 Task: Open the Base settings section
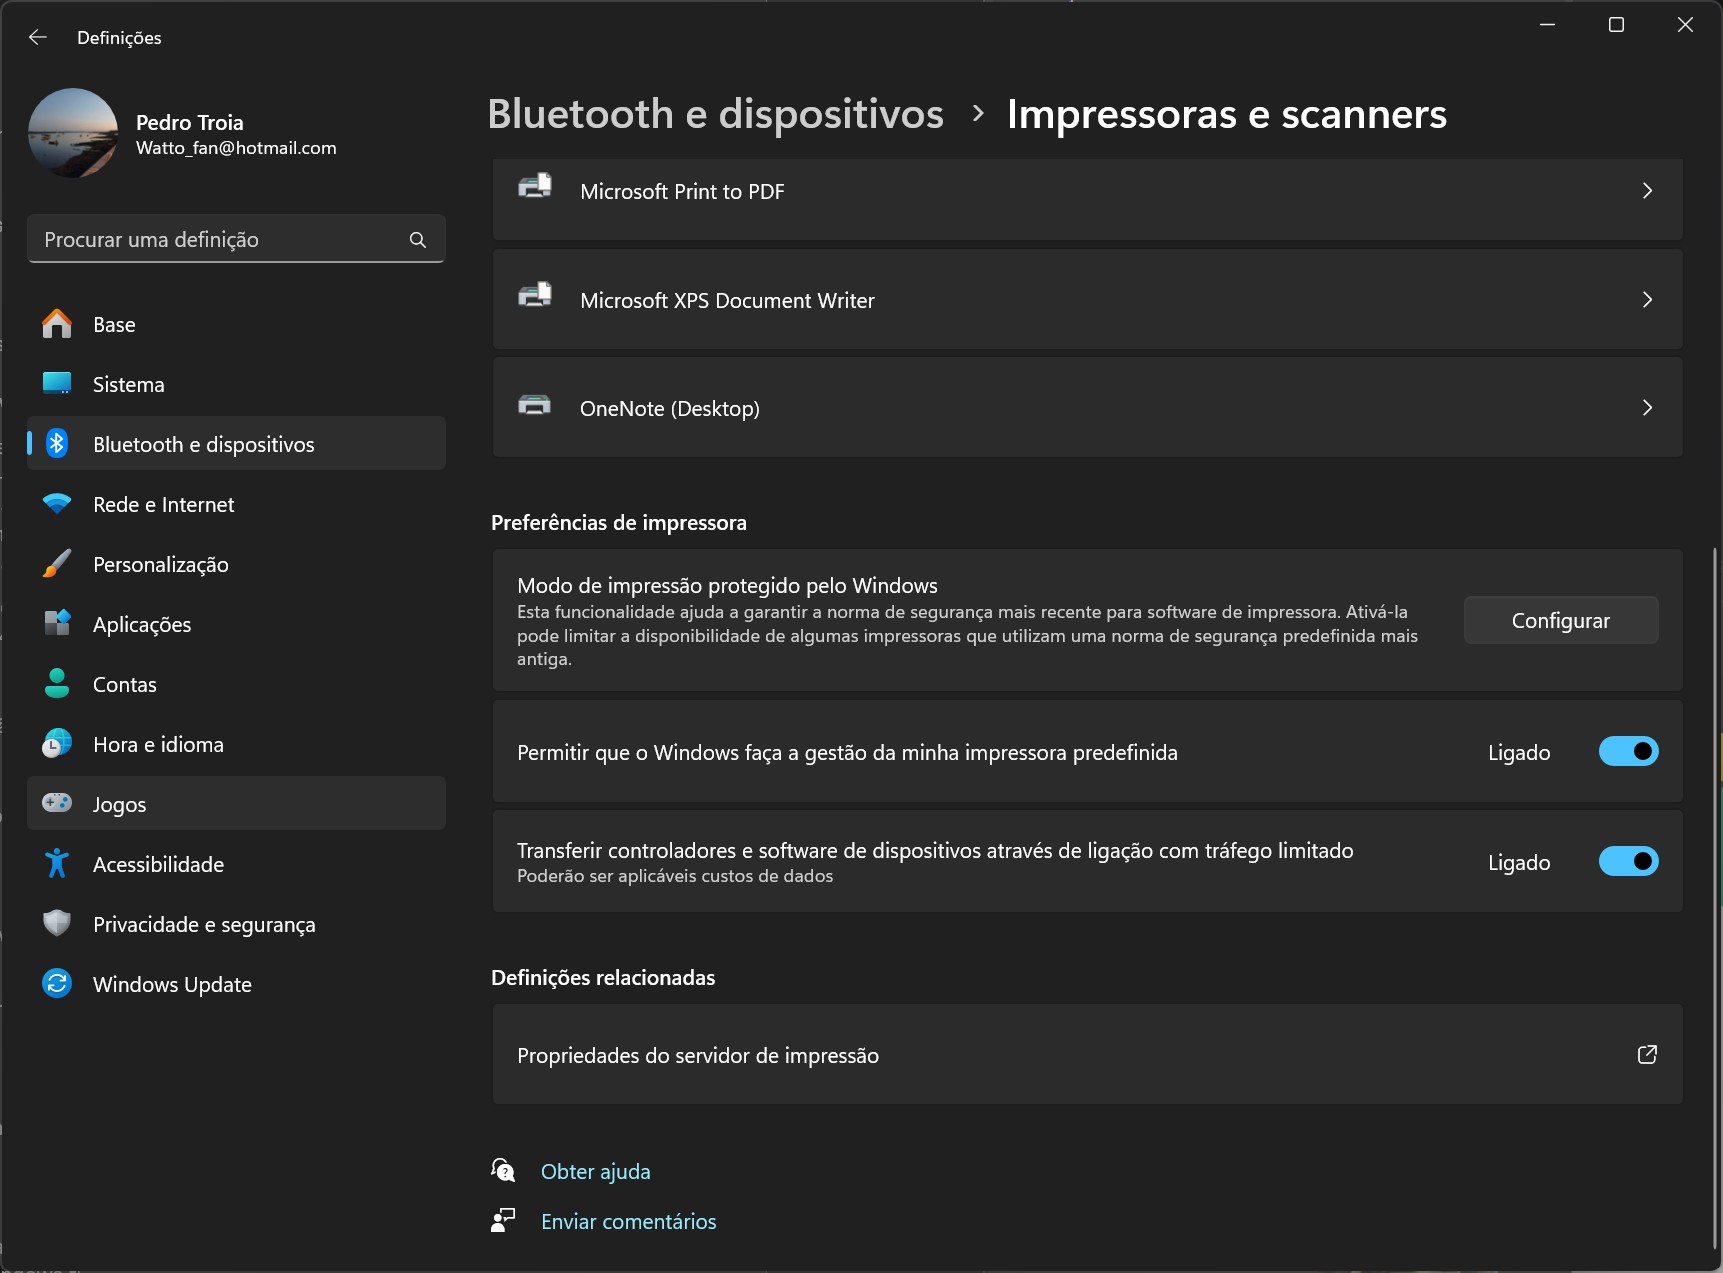pos(236,324)
